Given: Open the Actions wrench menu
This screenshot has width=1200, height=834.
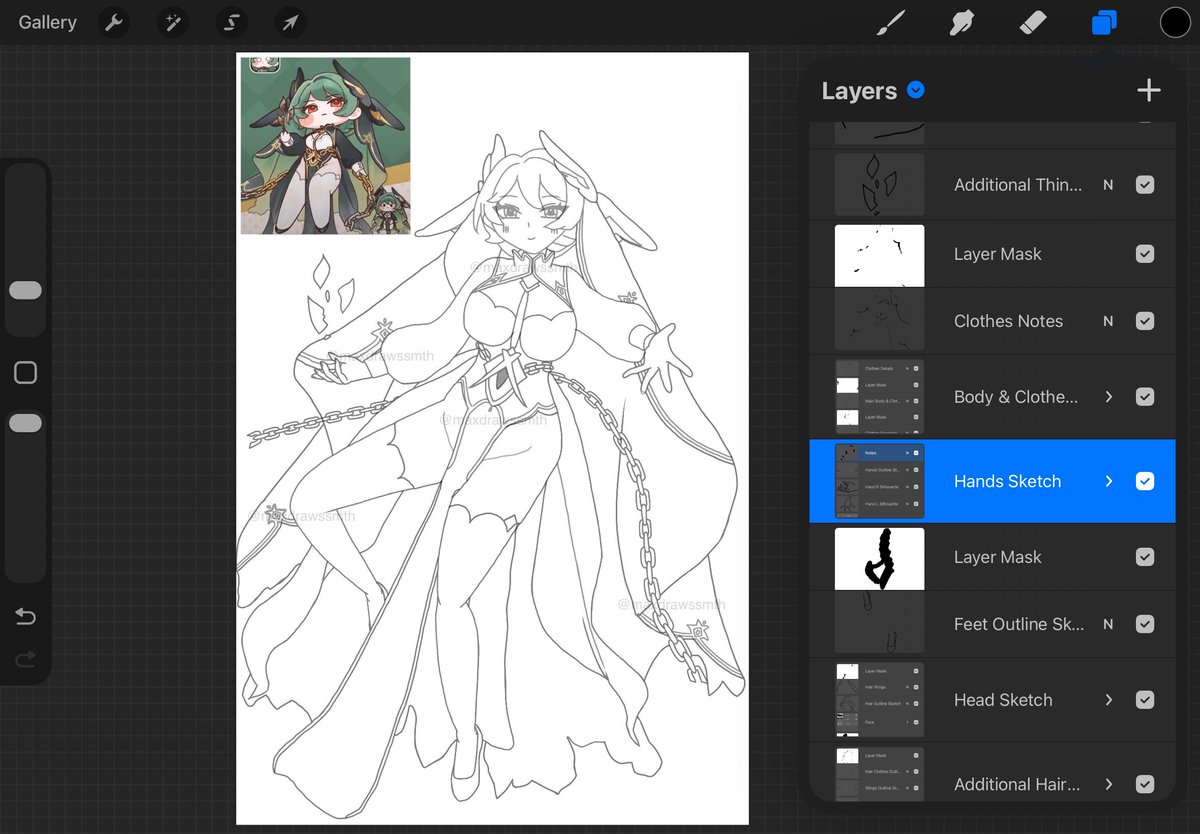Looking at the screenshot, I should click(x=115, y=22).
